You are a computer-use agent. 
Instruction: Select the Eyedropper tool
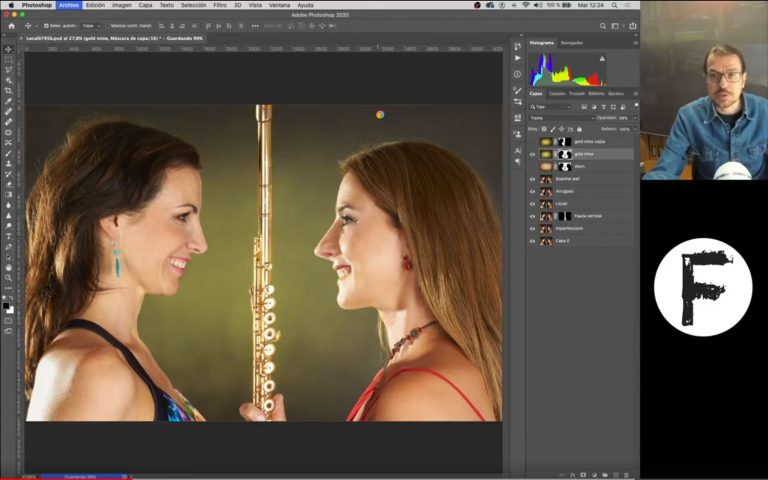(x=8, y=101)
